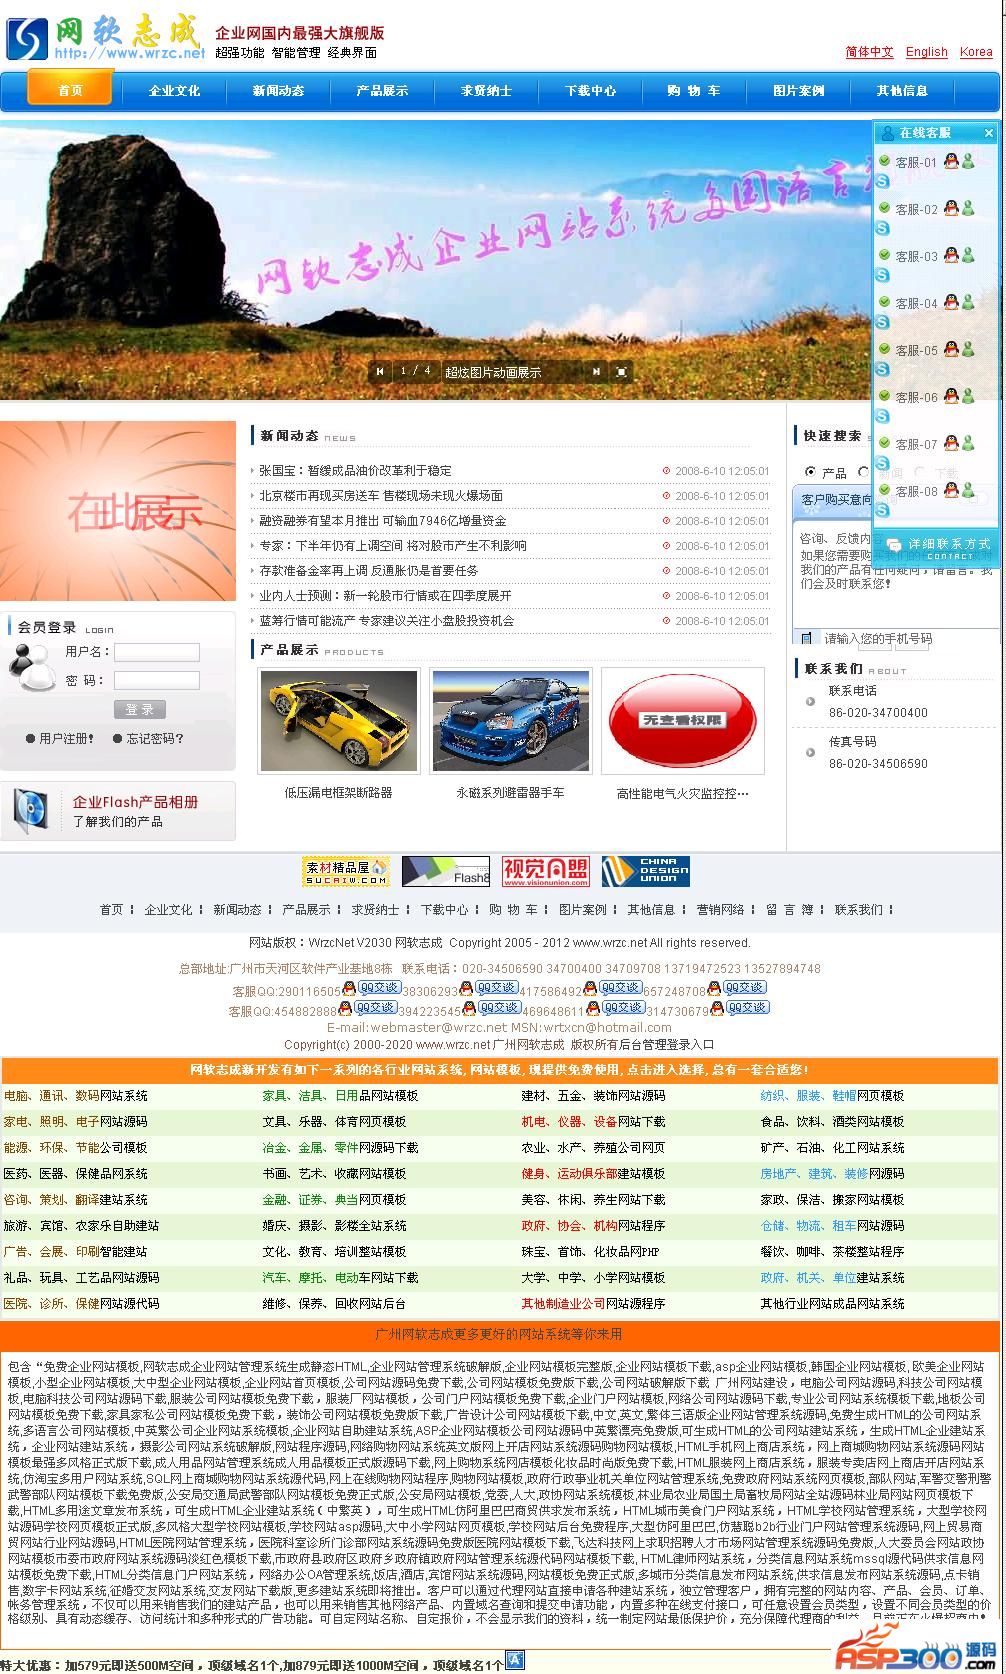Screen dimensions: 1006x1674
Task: Click the 在此展示 advertisement image
Action: coord(118,511)
